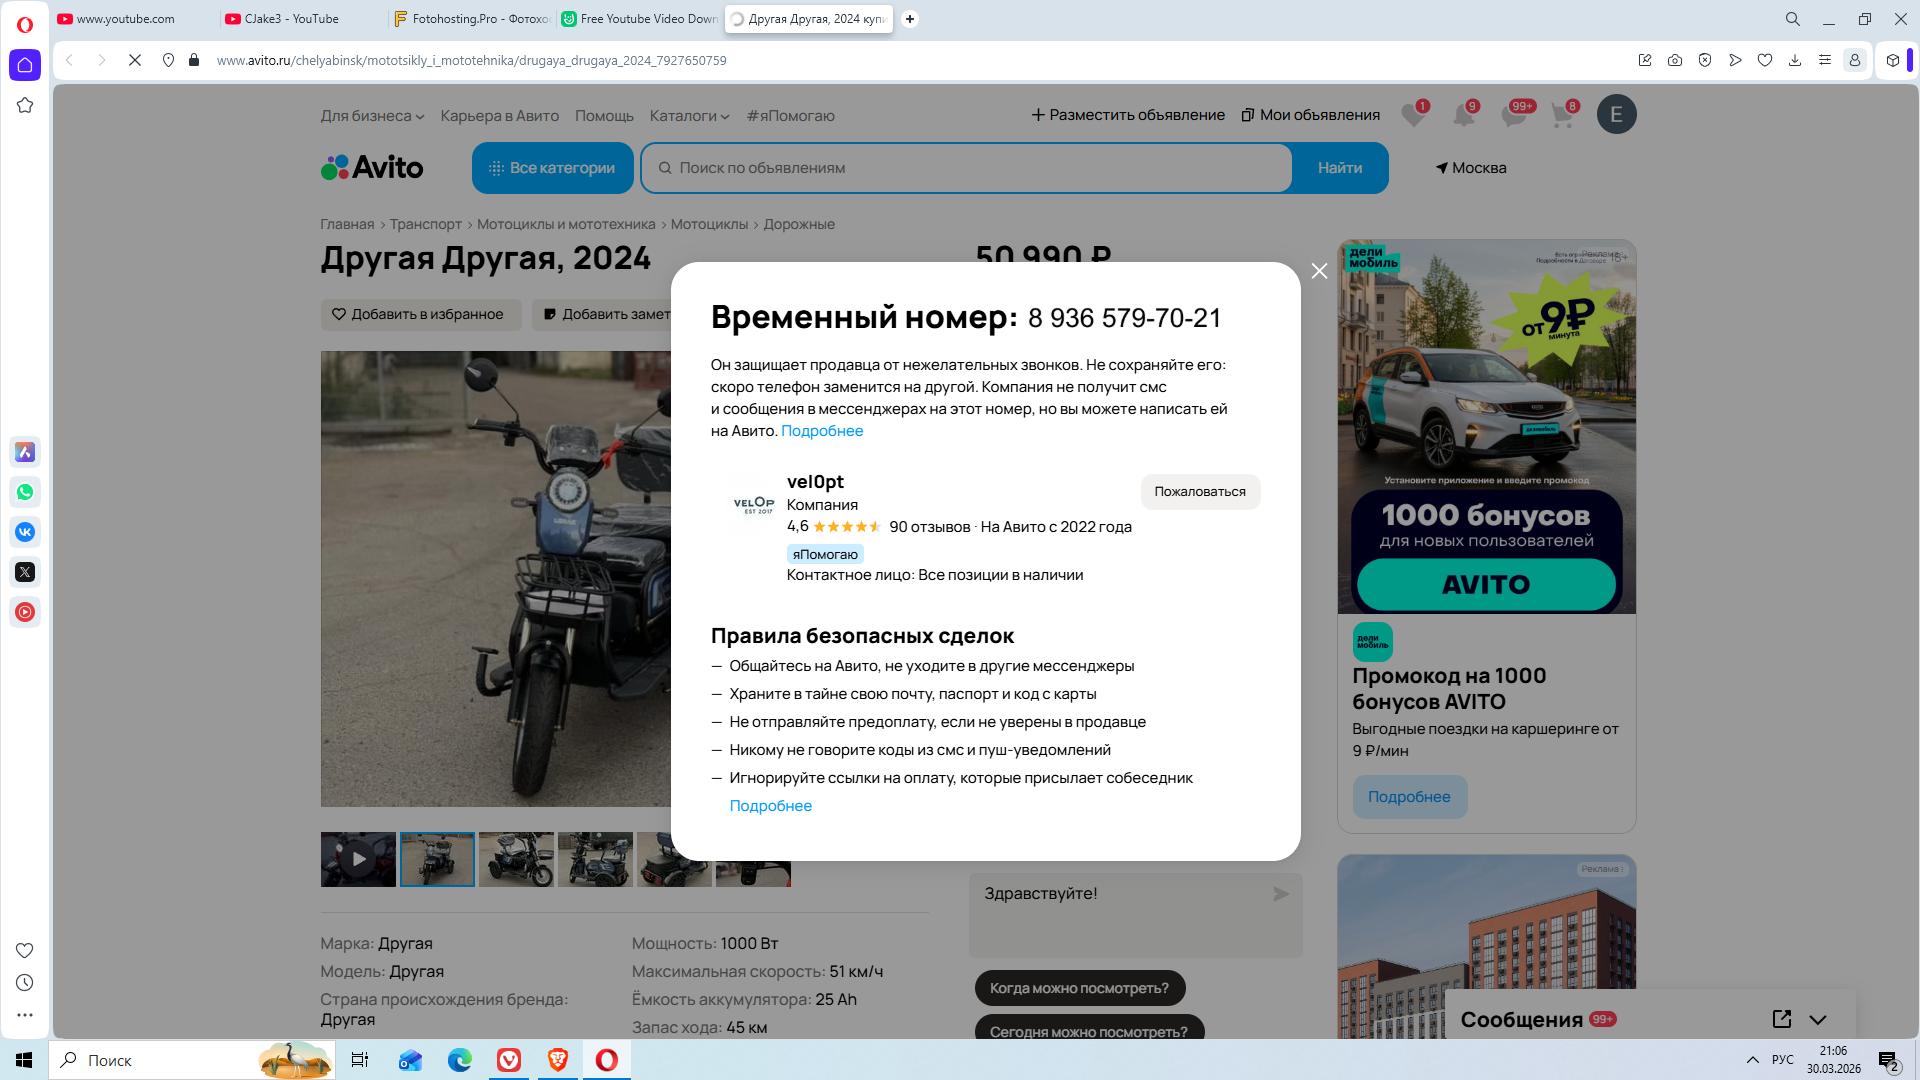Open the Avito shopping cart icon
Screen dimensions: 1920x1080
click(1562, 115)
